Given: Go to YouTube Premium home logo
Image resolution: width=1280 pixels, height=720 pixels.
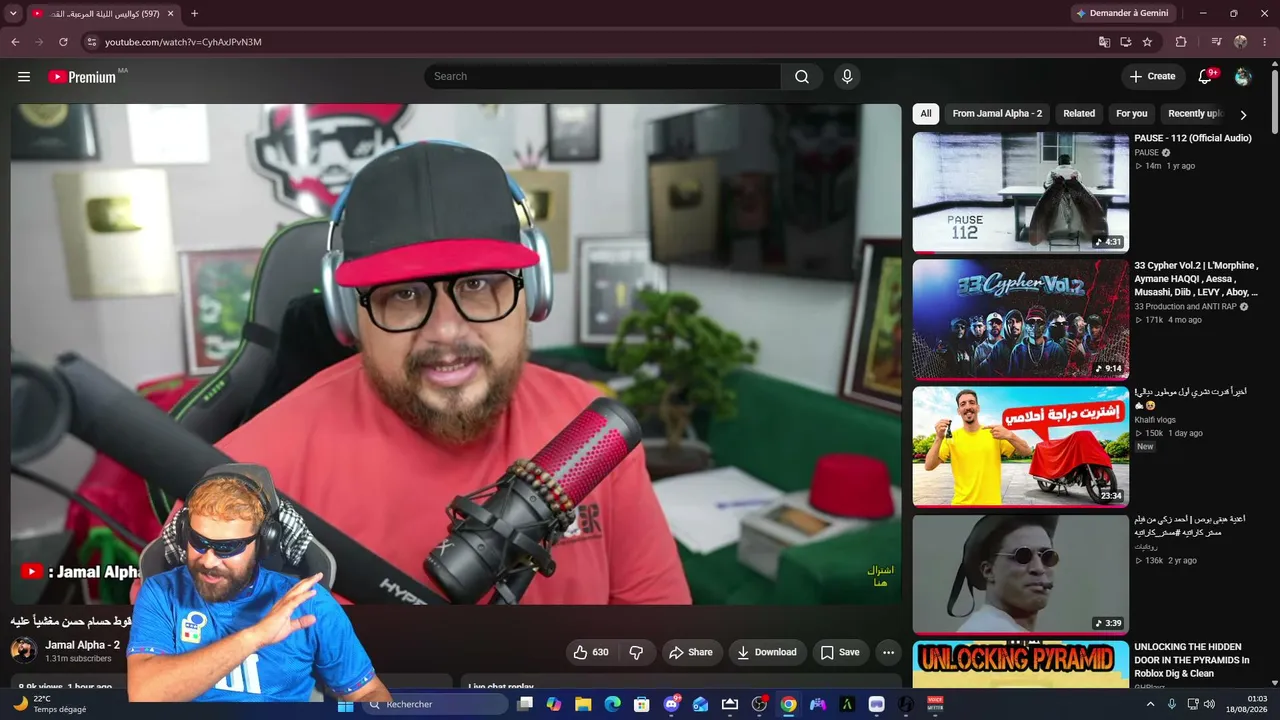Looking at the screenshot, I should tap(82, 77).
